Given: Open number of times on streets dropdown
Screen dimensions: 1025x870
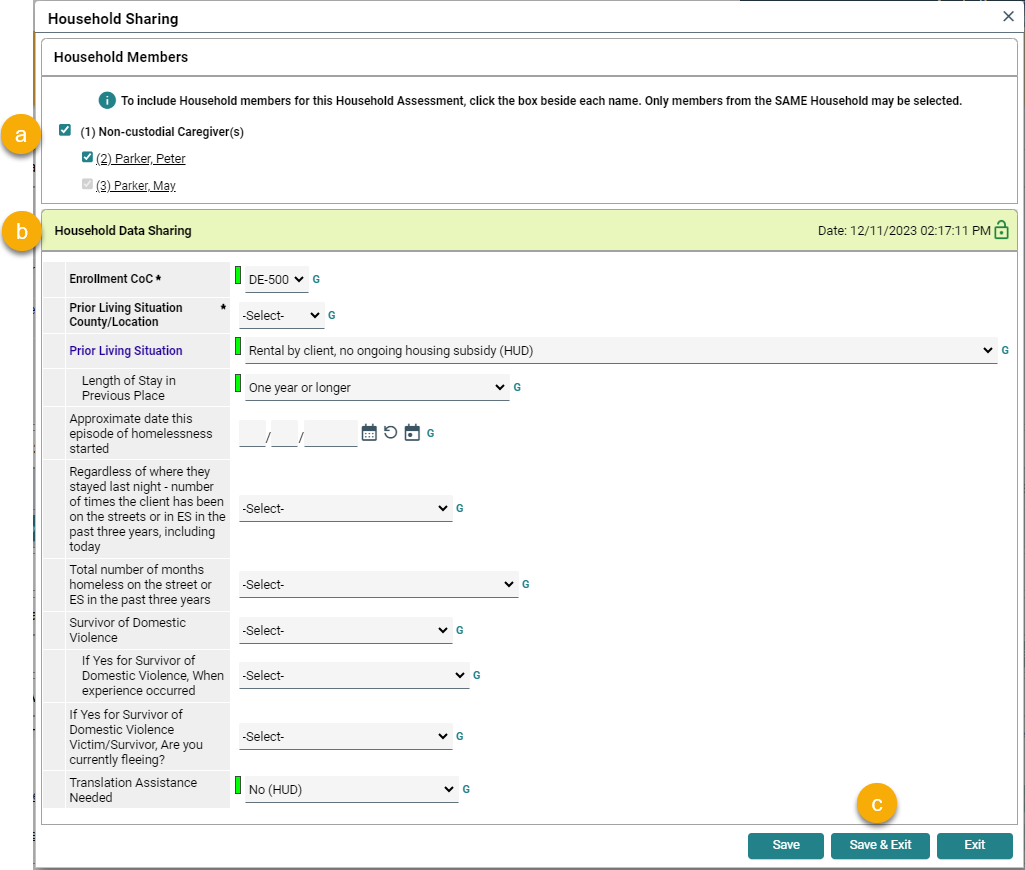Looking at the screenshot, I should 346,509.
